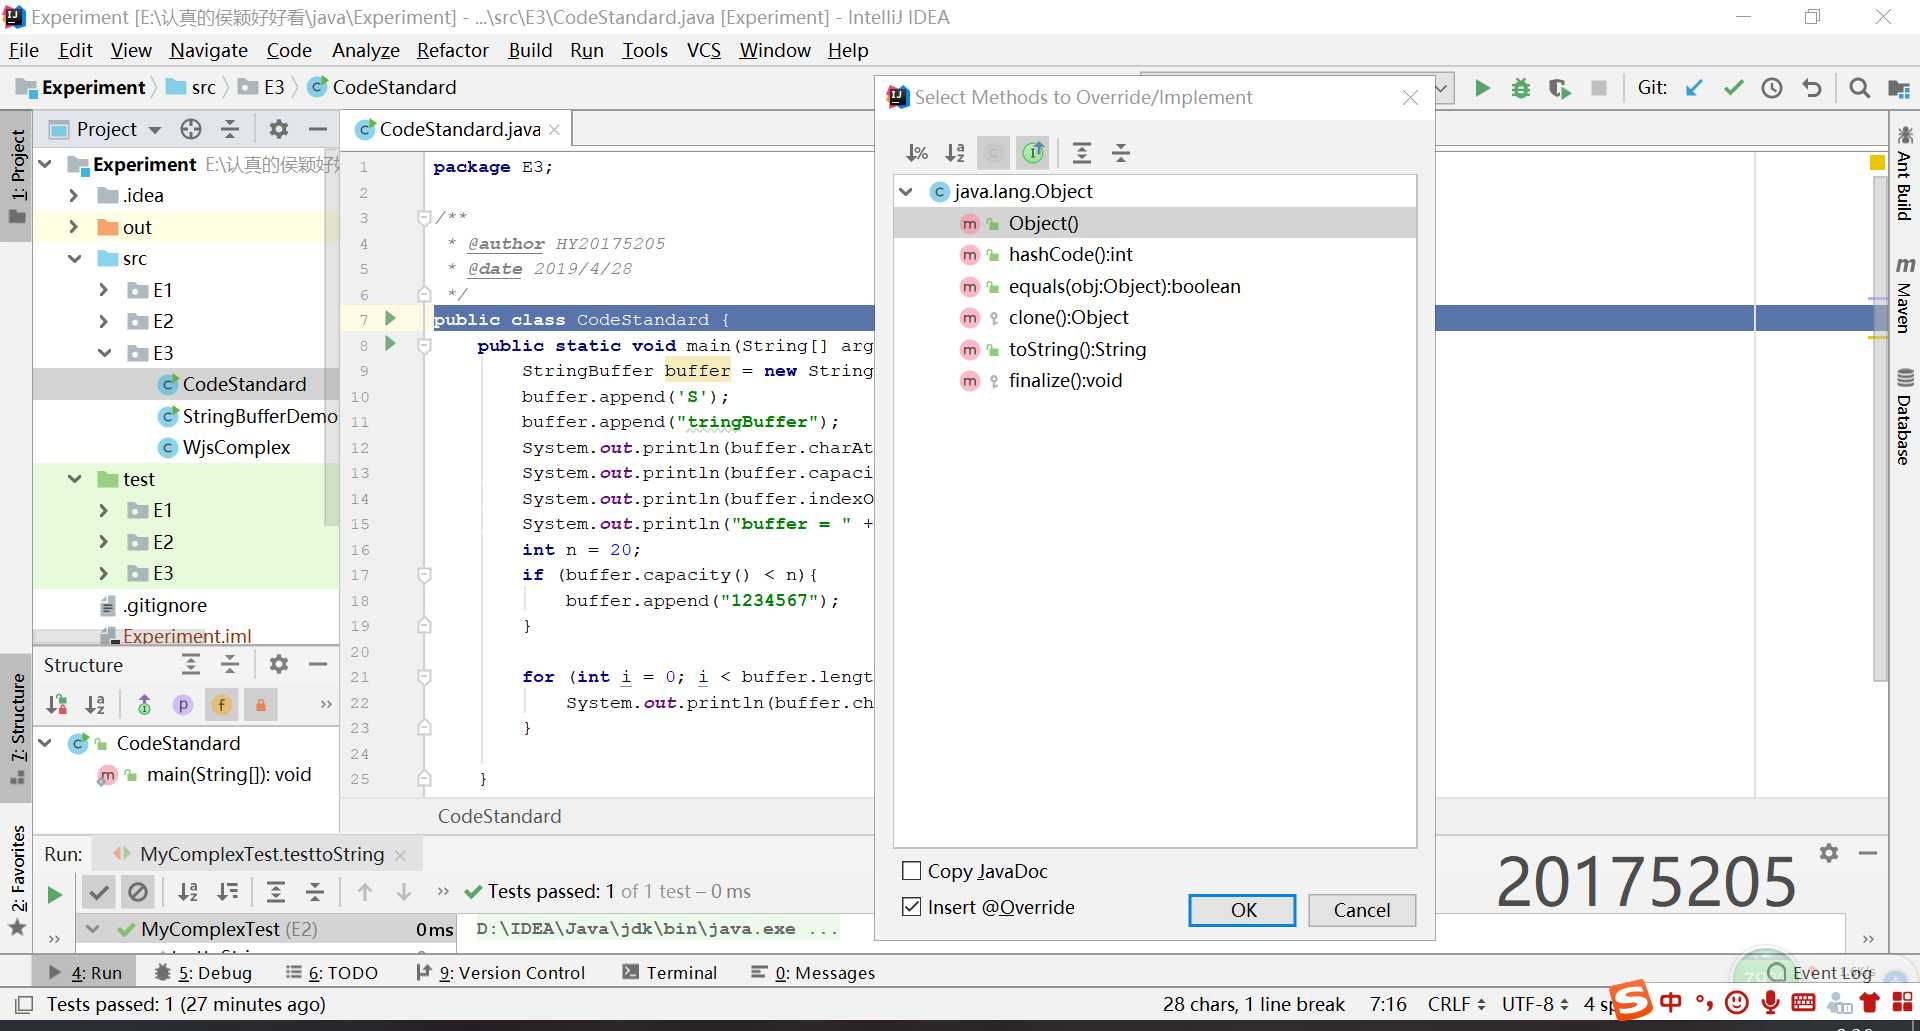Screen dimensions: 1920x1031
Task: Toggle show interfaces icon in Override dialog
Action: [1033, 153]
